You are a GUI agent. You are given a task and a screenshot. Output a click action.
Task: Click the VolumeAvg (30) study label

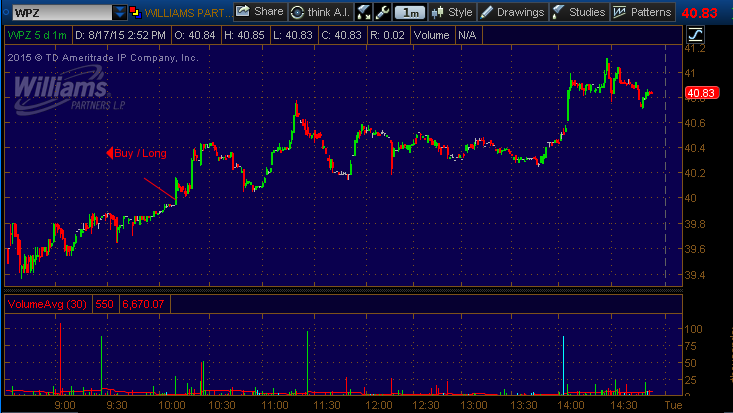click(x=47, y=304)
